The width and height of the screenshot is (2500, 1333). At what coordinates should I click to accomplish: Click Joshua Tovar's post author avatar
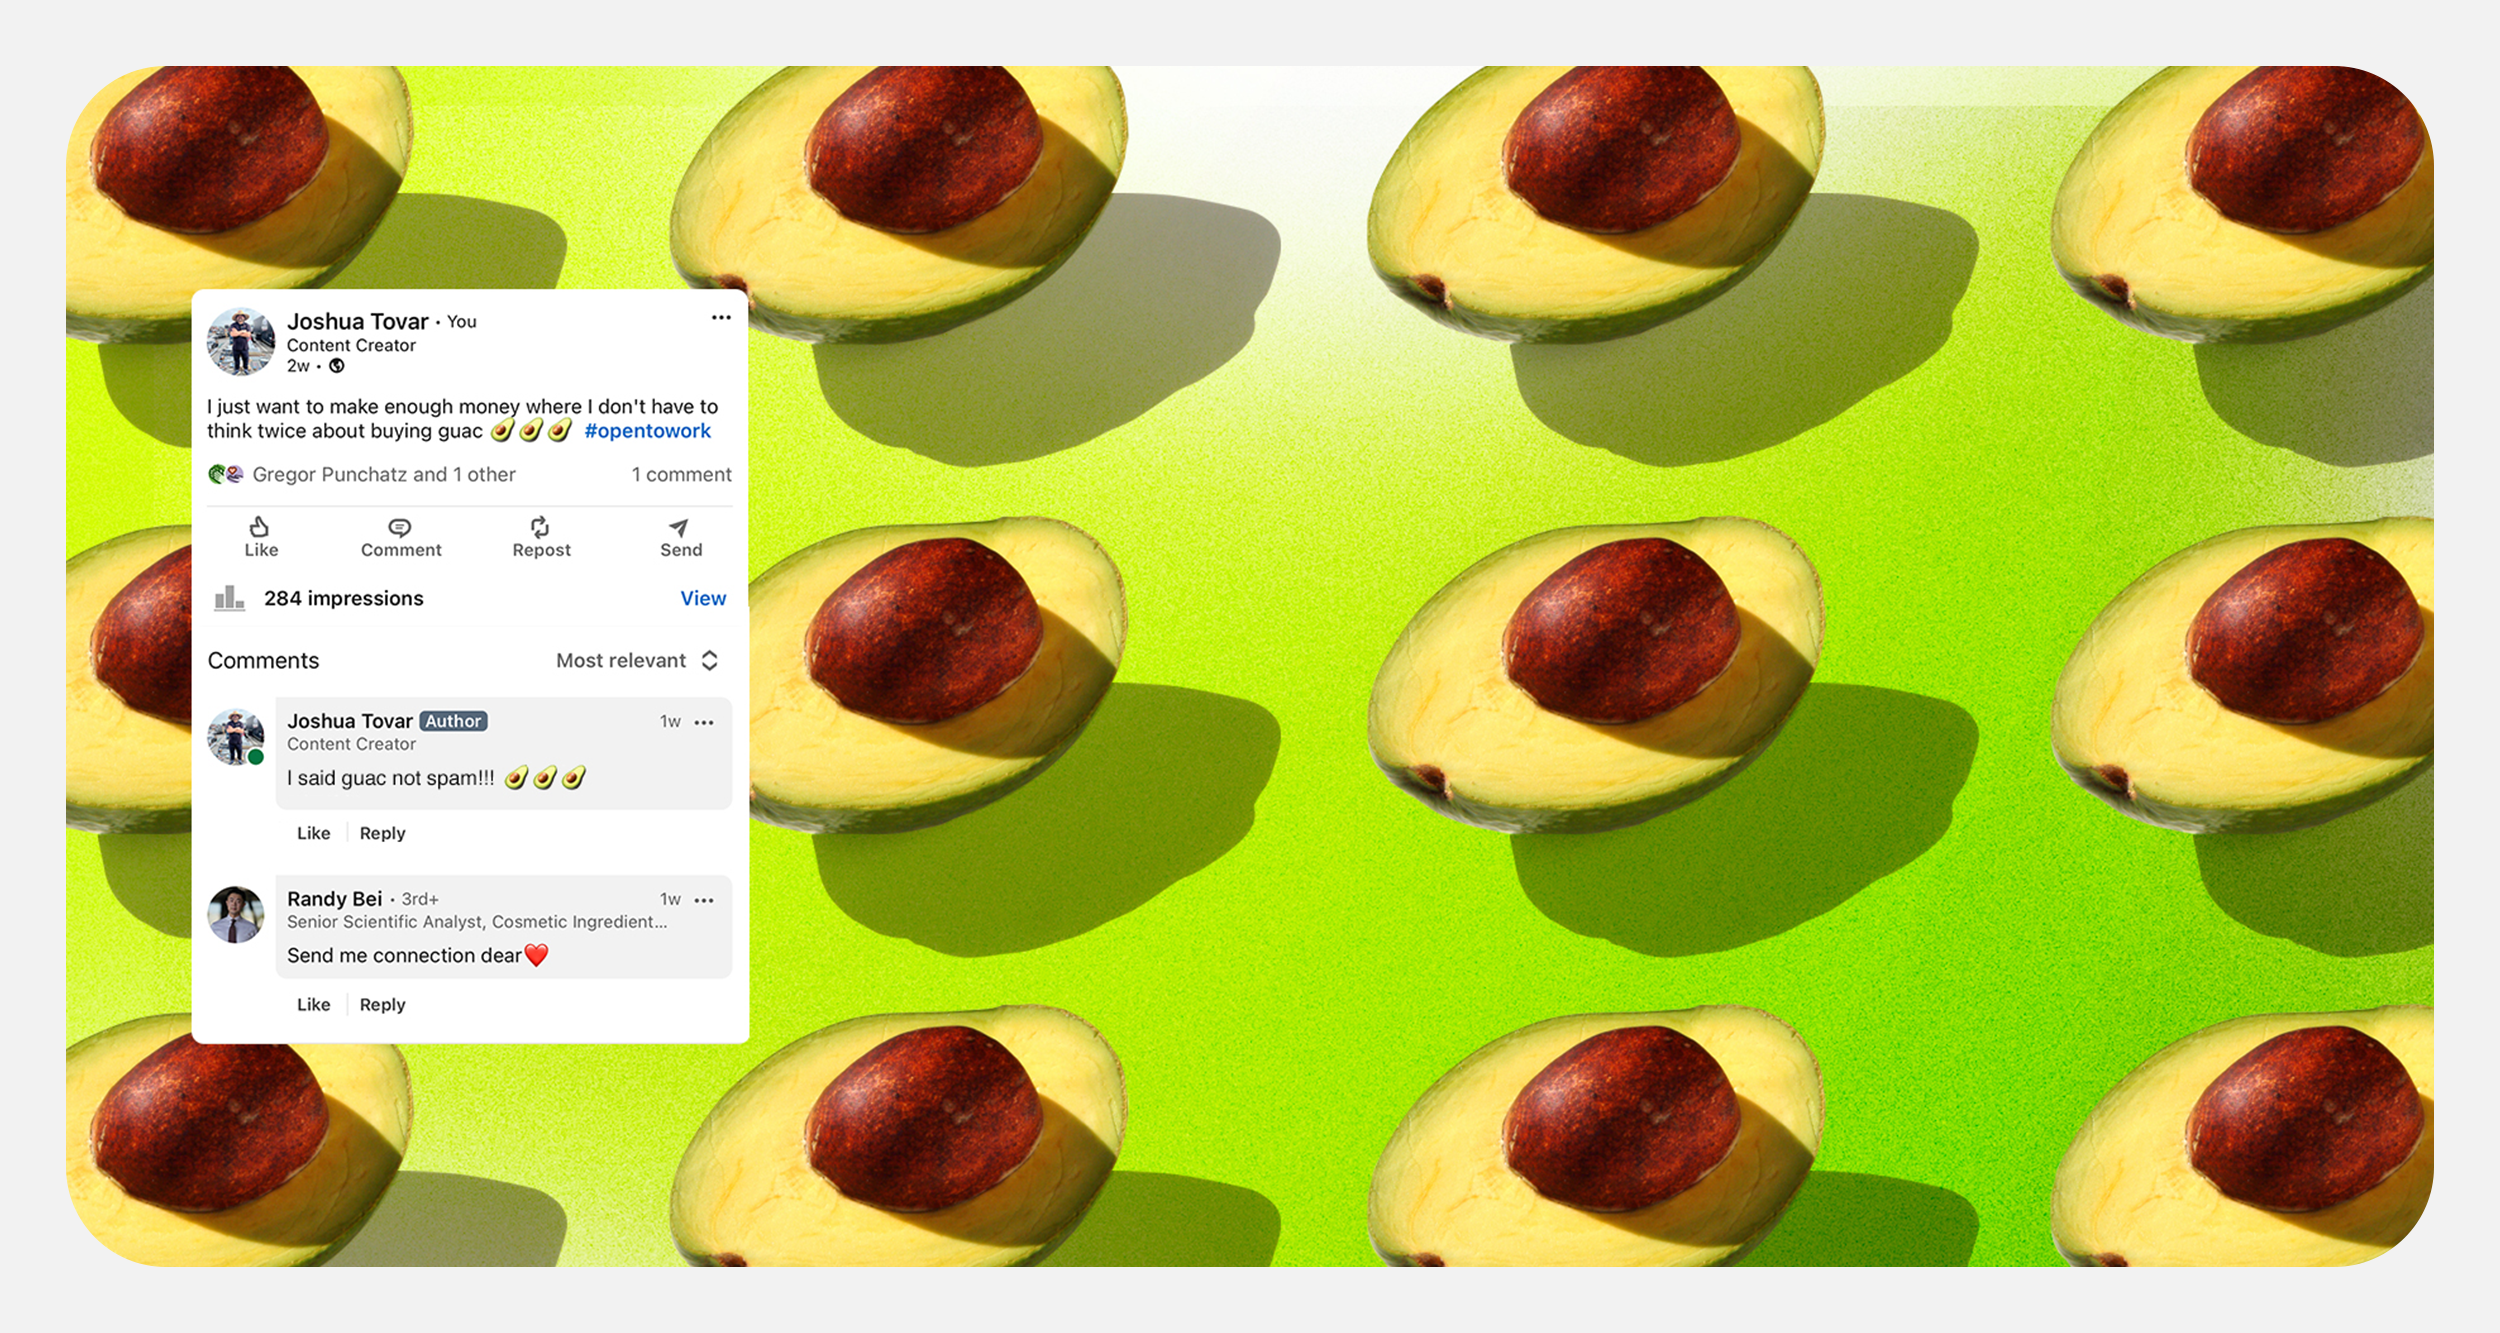[x=240, y=342]
